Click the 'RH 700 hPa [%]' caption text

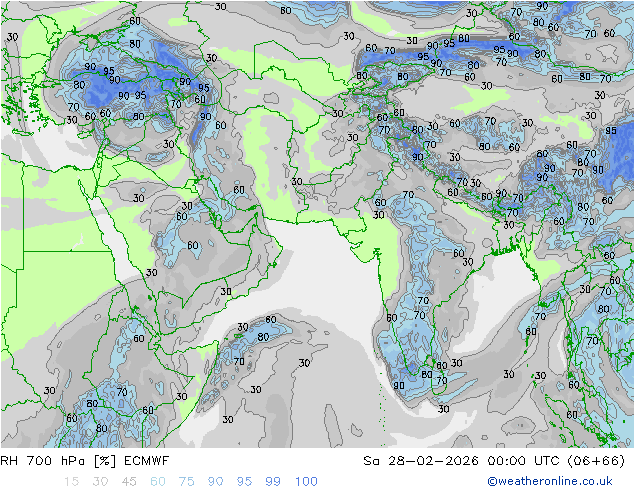[x=58, y=460]
